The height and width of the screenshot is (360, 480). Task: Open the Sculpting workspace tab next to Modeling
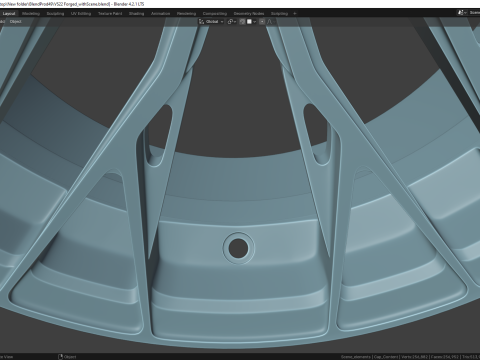(x=55, y=14)
